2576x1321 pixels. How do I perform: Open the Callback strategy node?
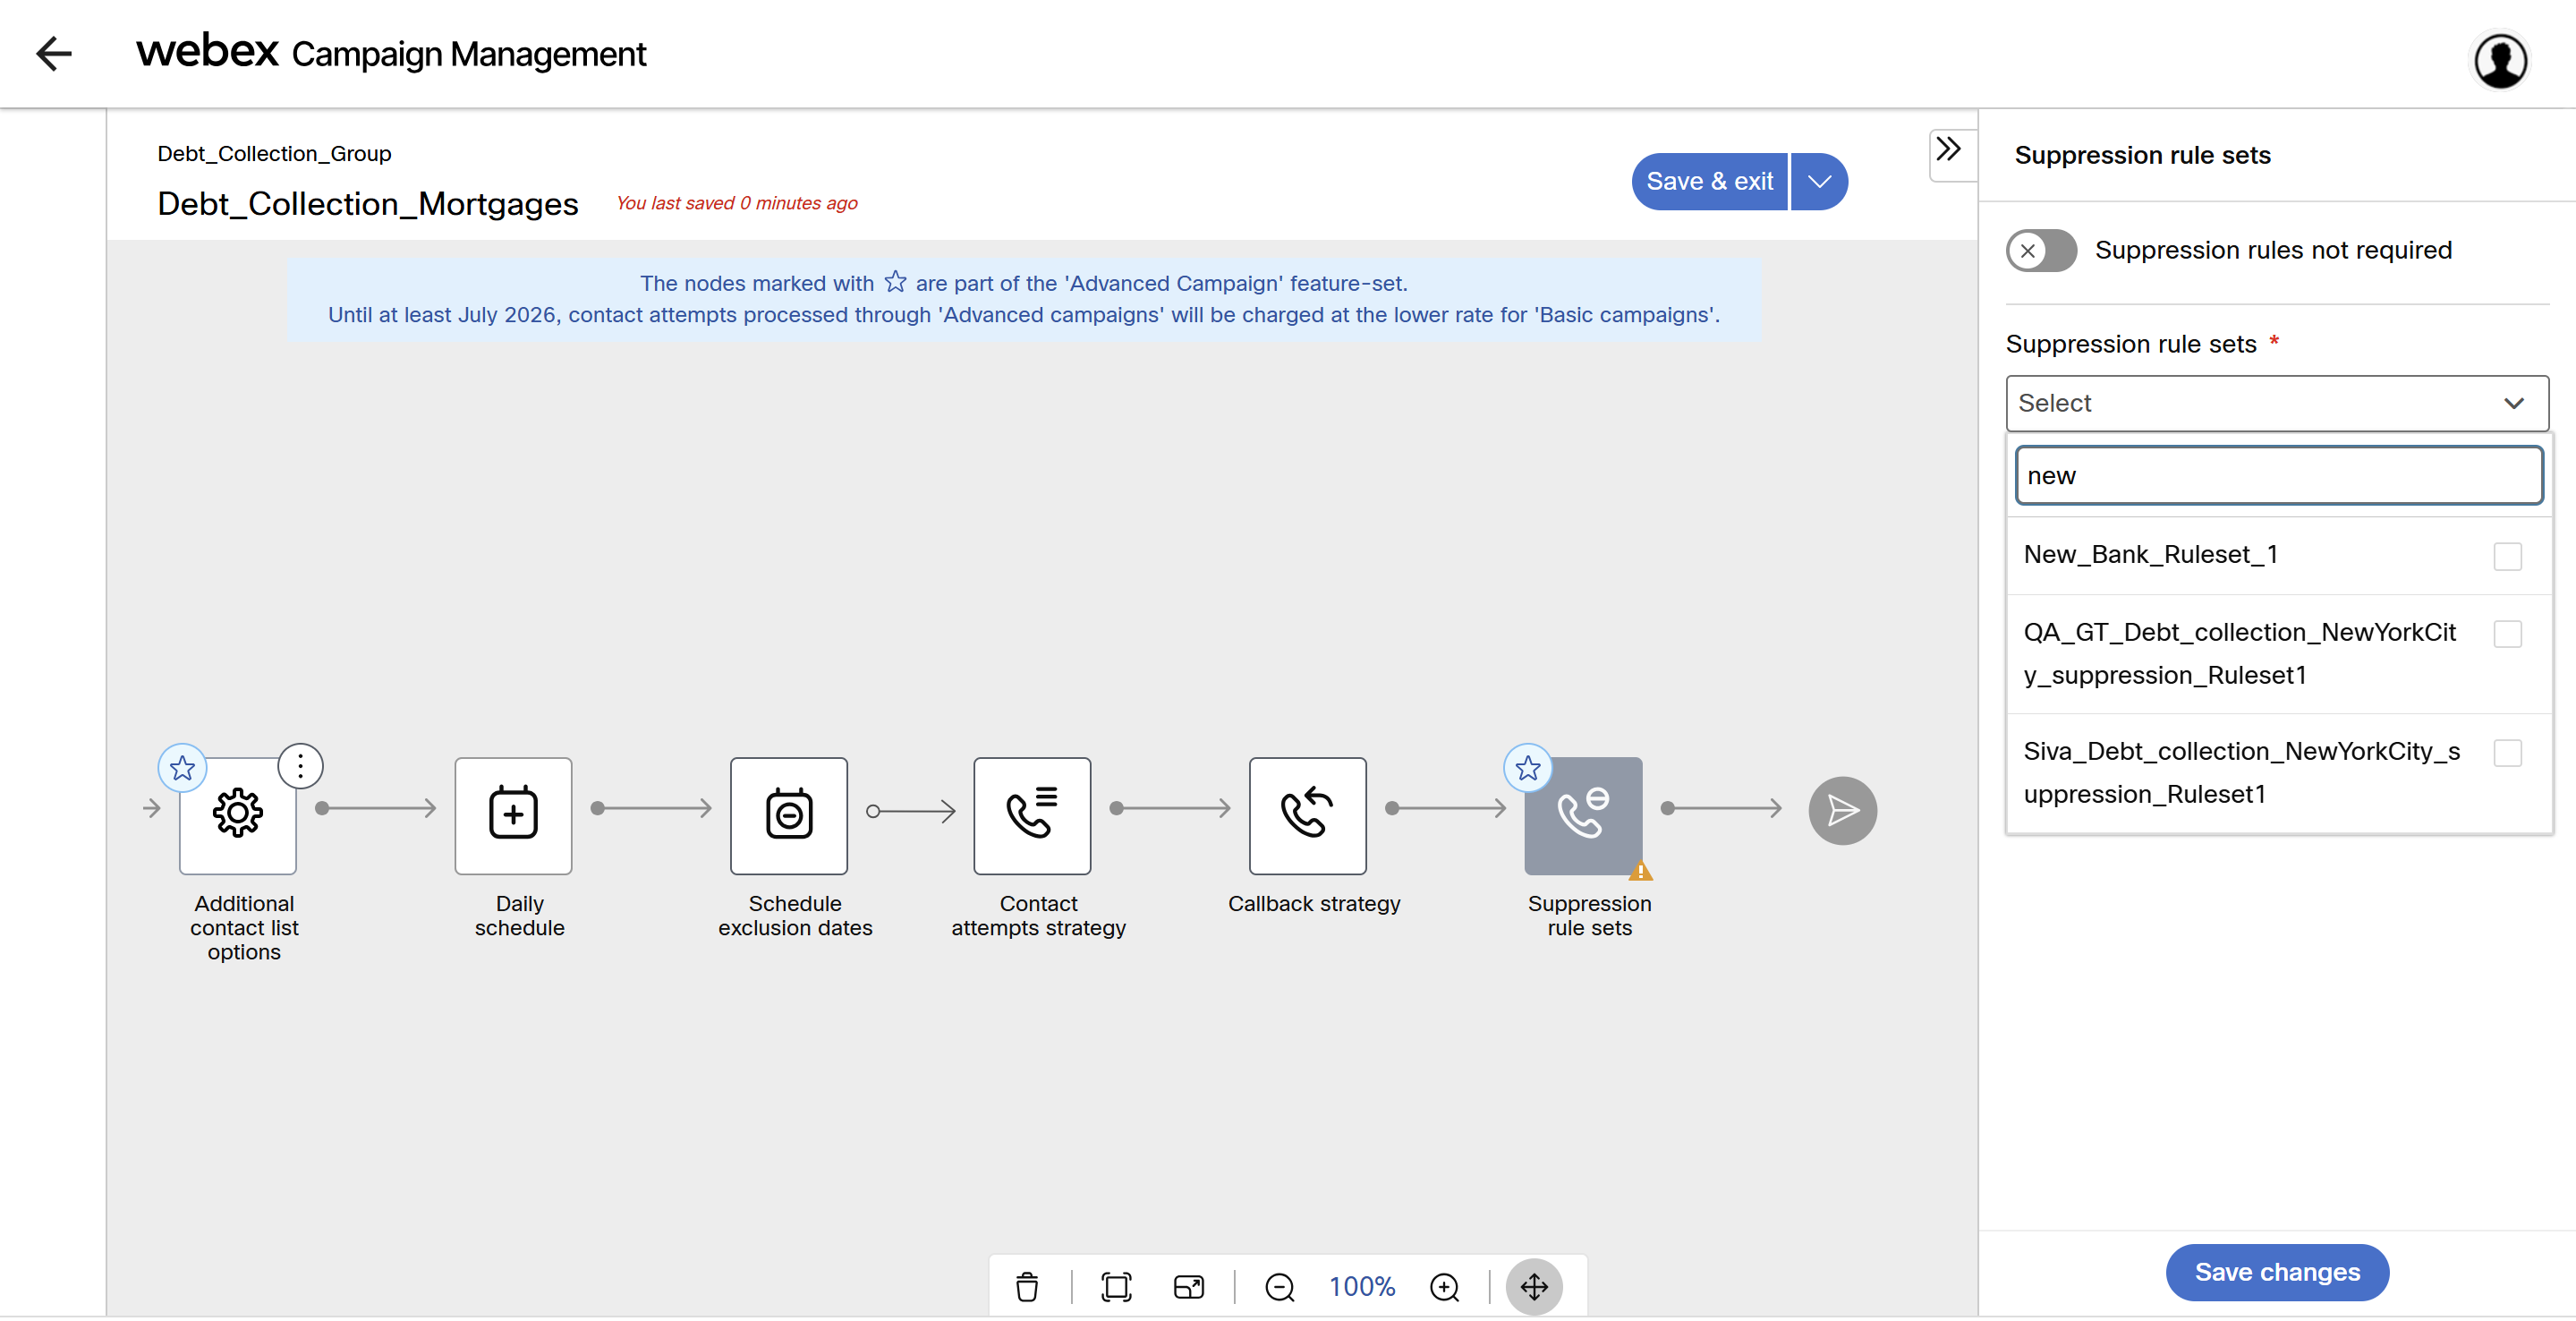(x=1306, y=814)
